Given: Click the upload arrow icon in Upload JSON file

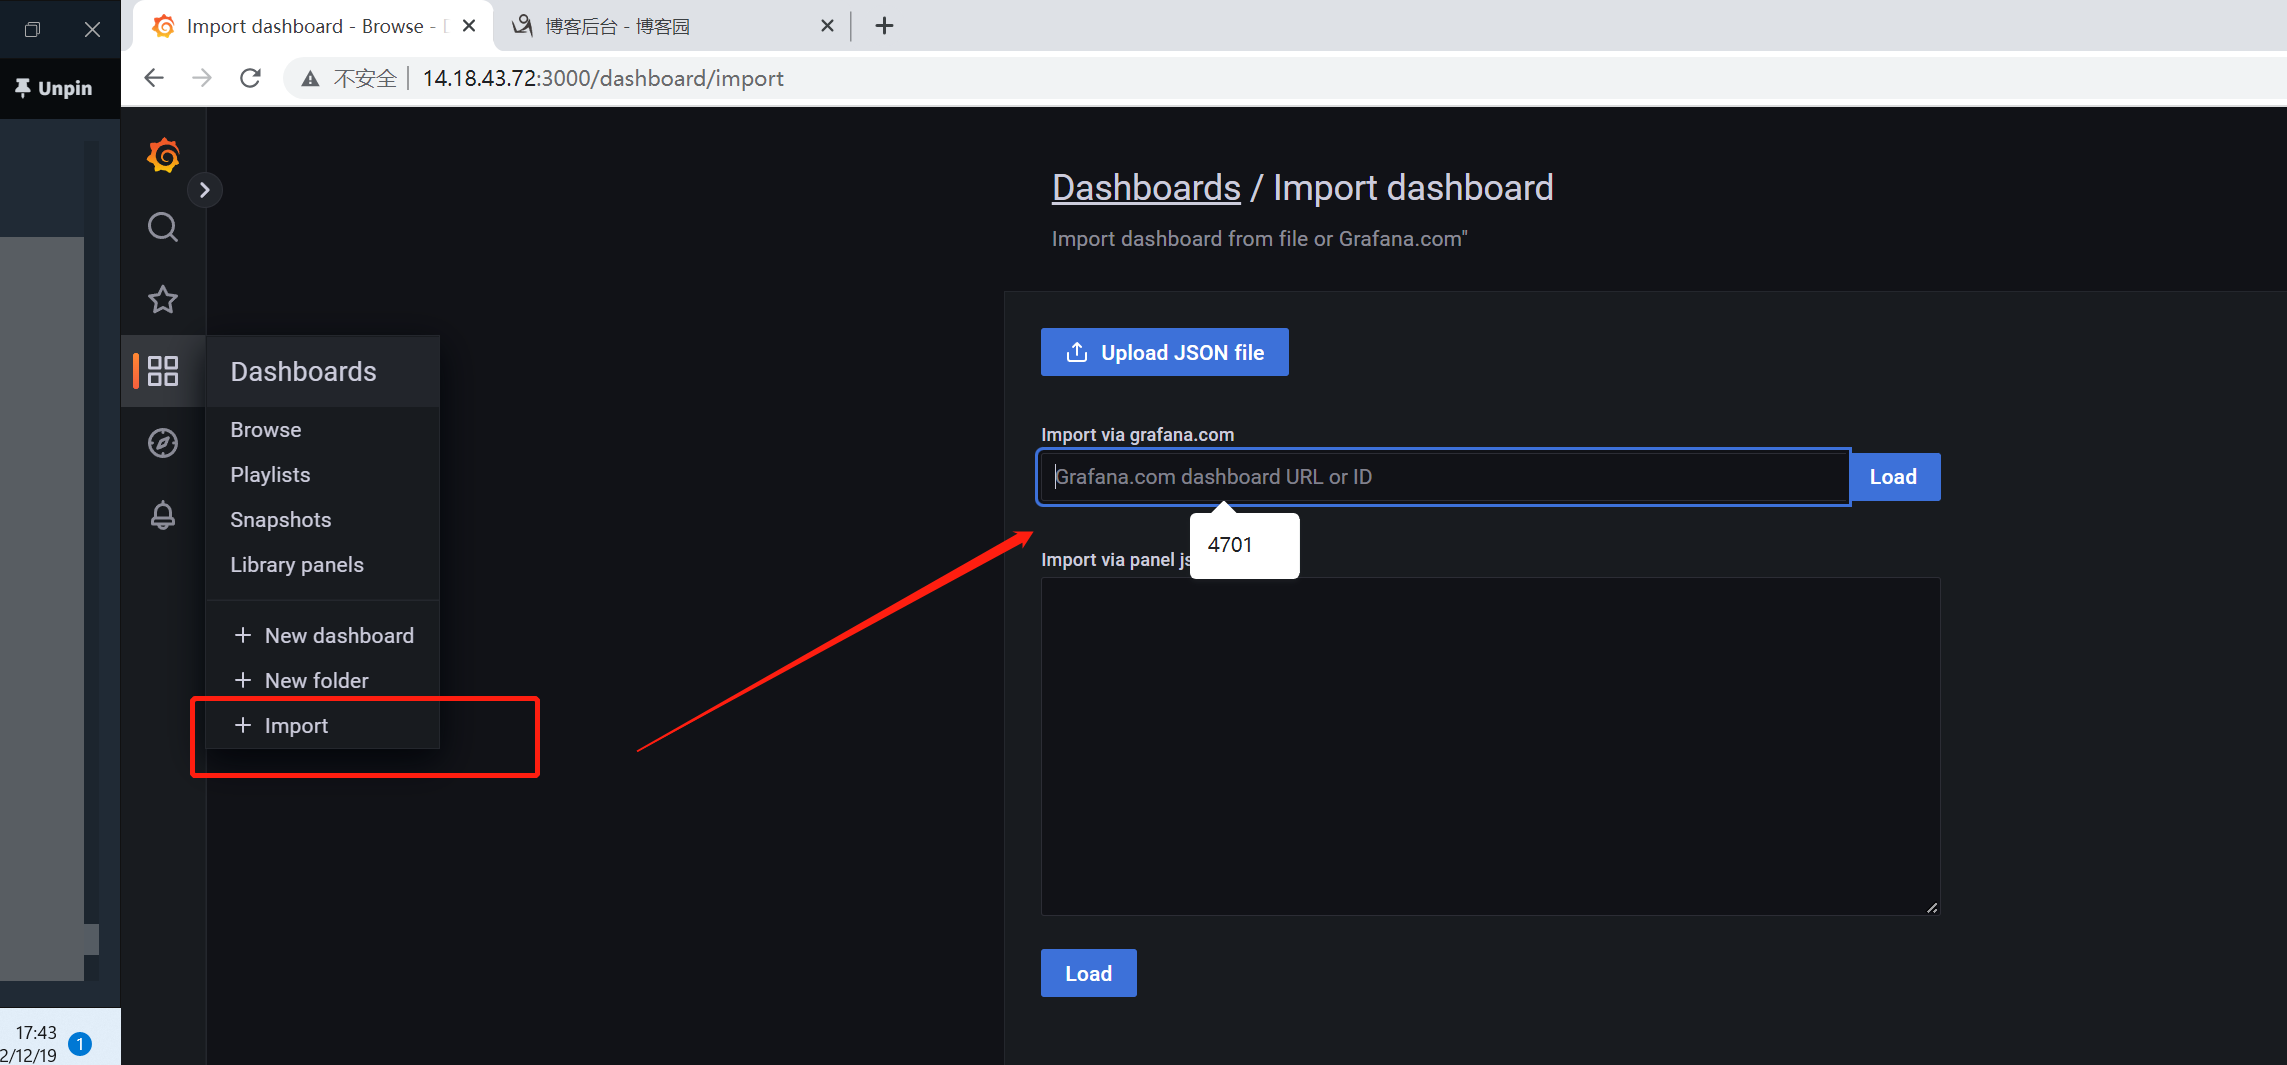Looking at the screenshot, I should (x=1077, y=352).
